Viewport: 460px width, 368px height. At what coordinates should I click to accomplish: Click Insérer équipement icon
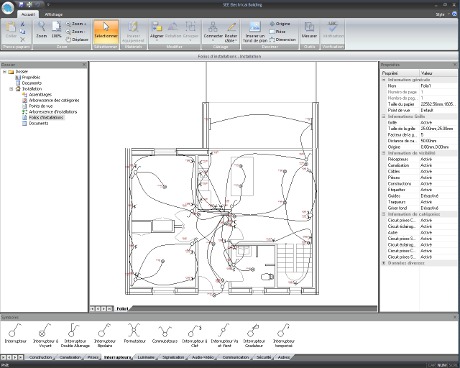pyautogui.click(x=133, y=31)
